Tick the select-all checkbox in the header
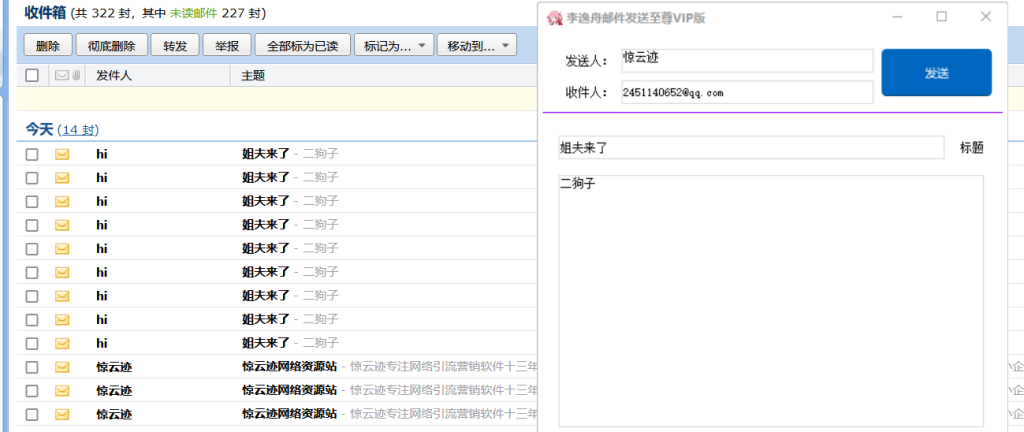The width and height of the screenshot is (1024, 432). point(32,75)
